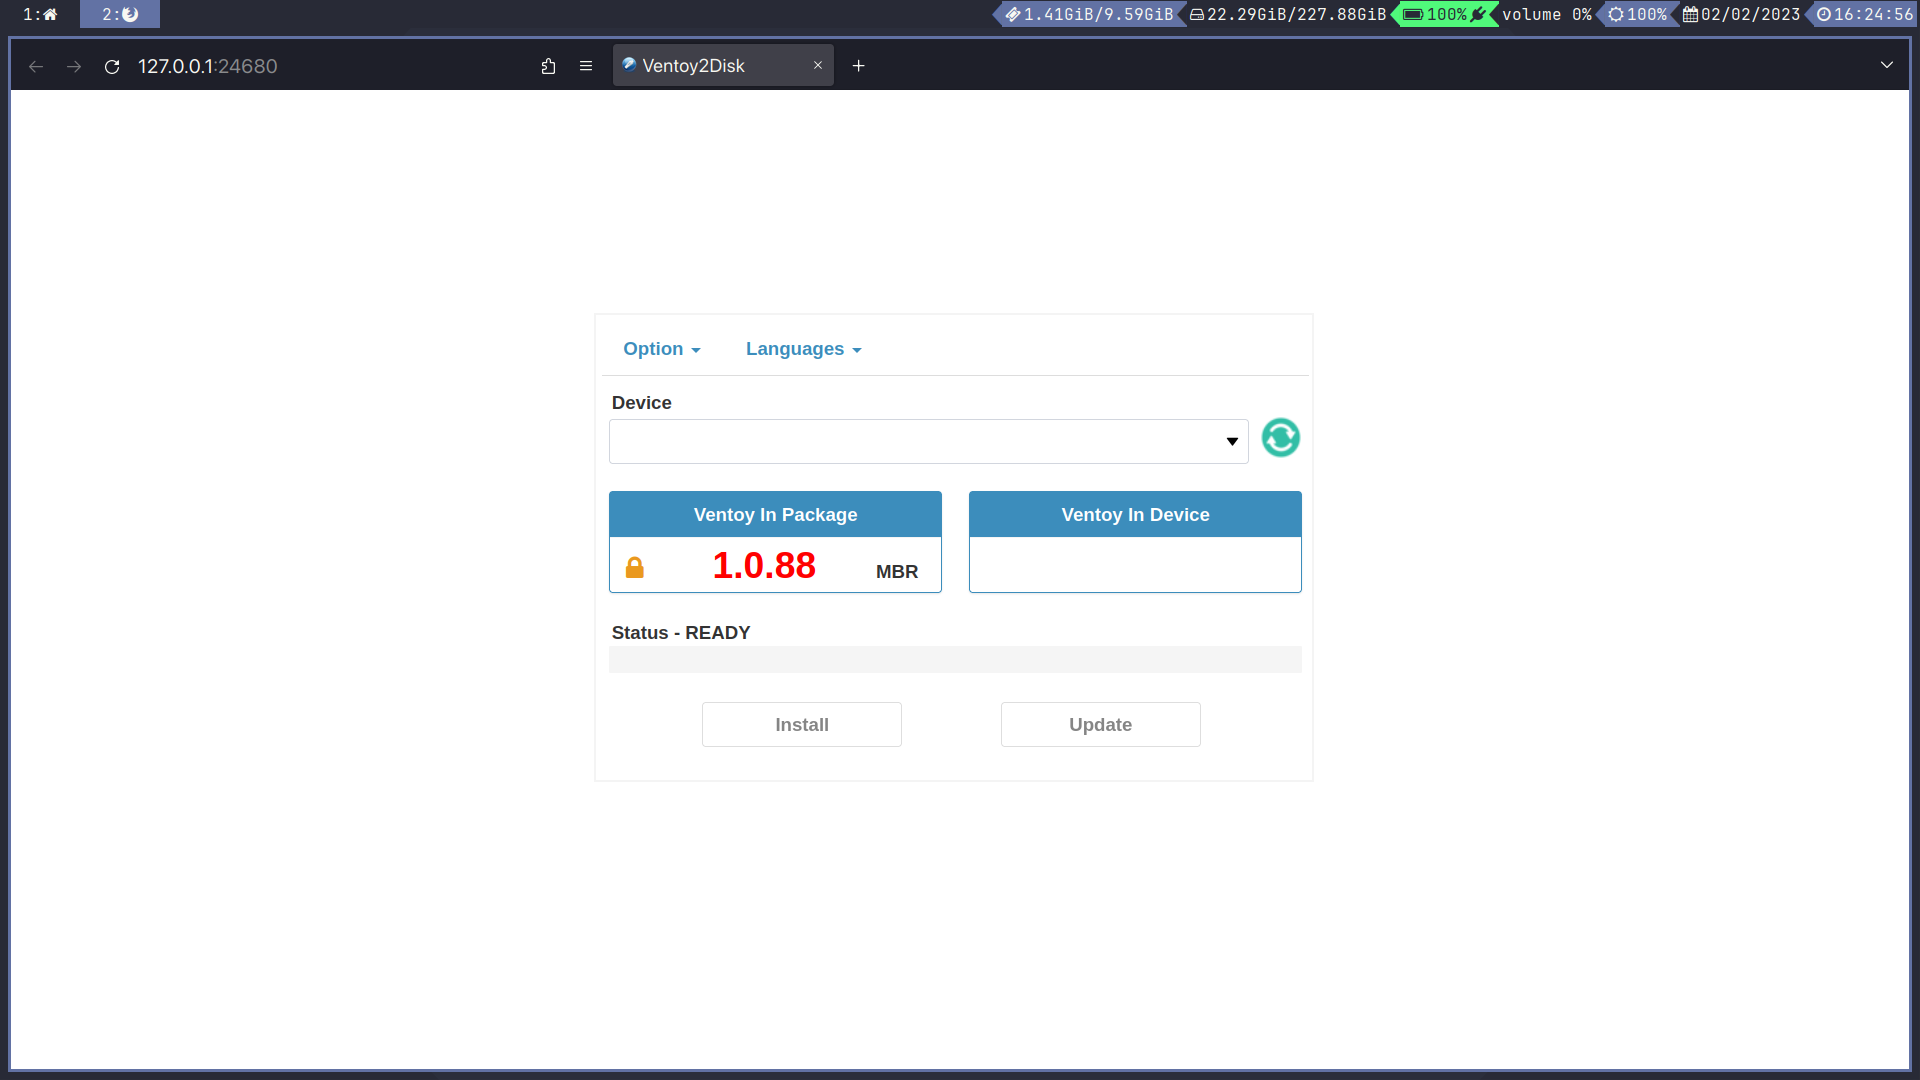Viewport: 1920px width, 1080px height.
Task: Click the Install button
Action: (x=801, y=724)
